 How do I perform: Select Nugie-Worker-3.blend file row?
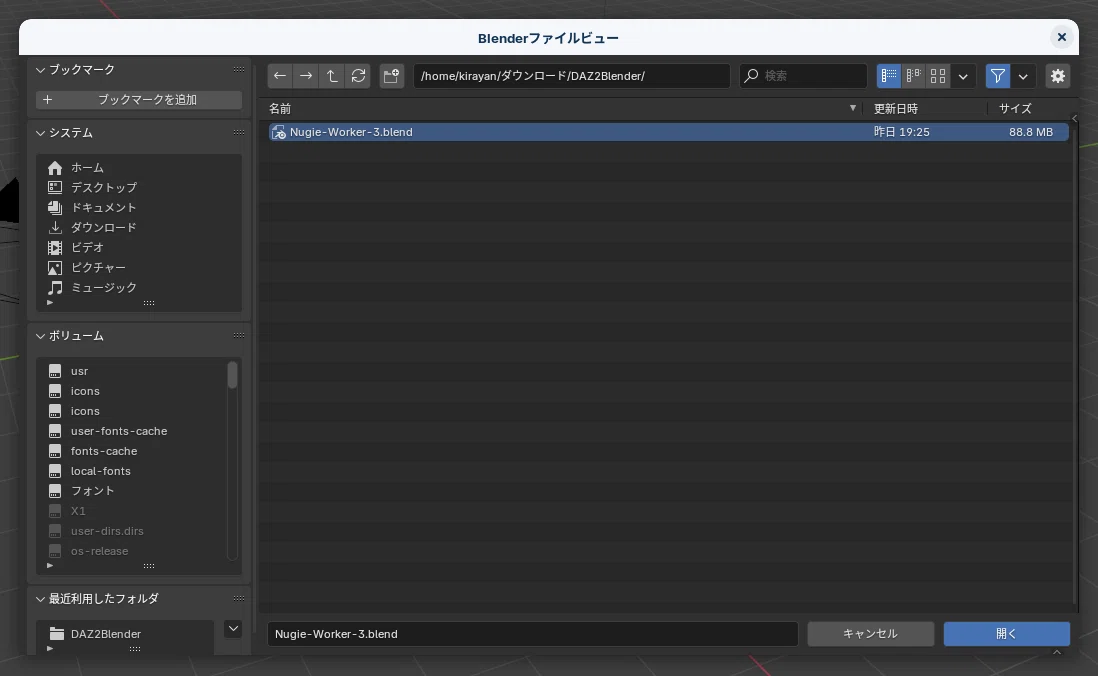tap(669, 132)
